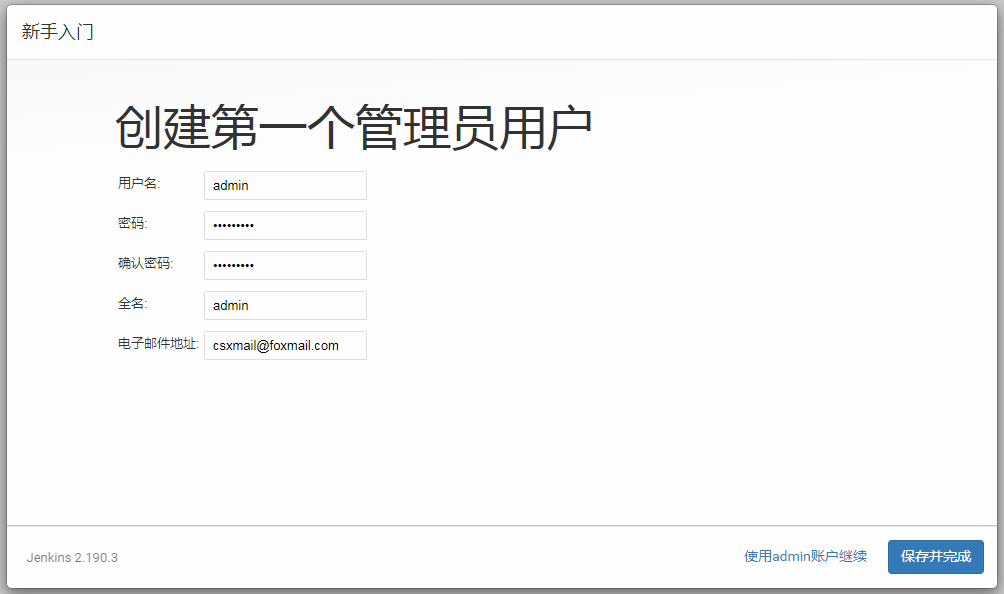Screen dimensions: 1004x594
Task: Click the csxmail@foxmail.com text in email field
Action: tap(276, 346)
